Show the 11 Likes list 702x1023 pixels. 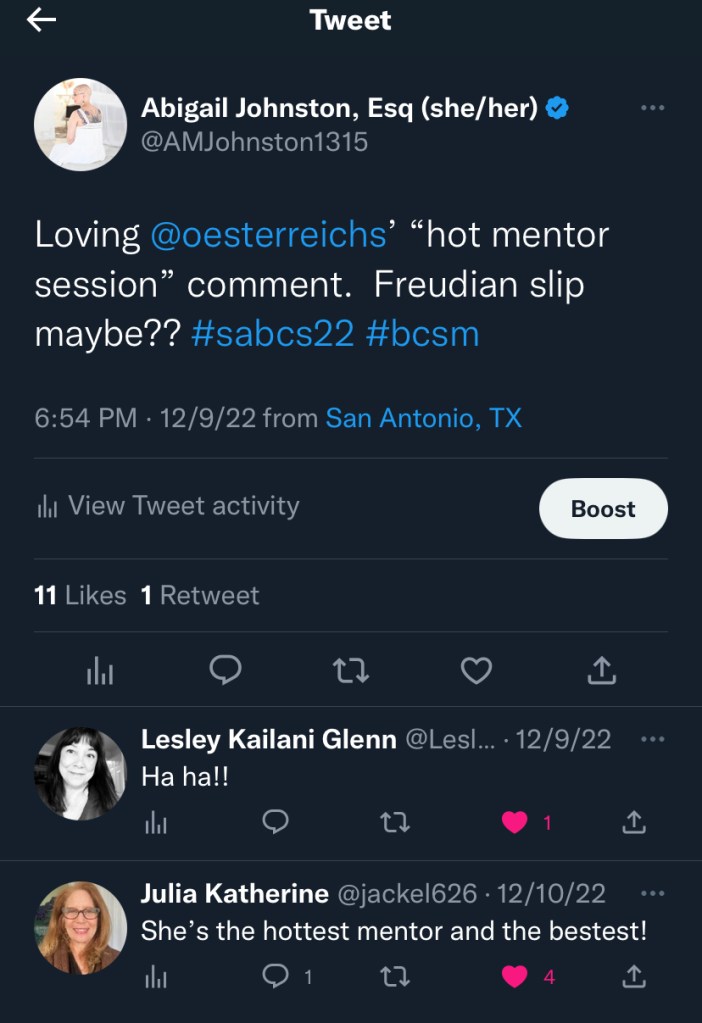point(80,595)
